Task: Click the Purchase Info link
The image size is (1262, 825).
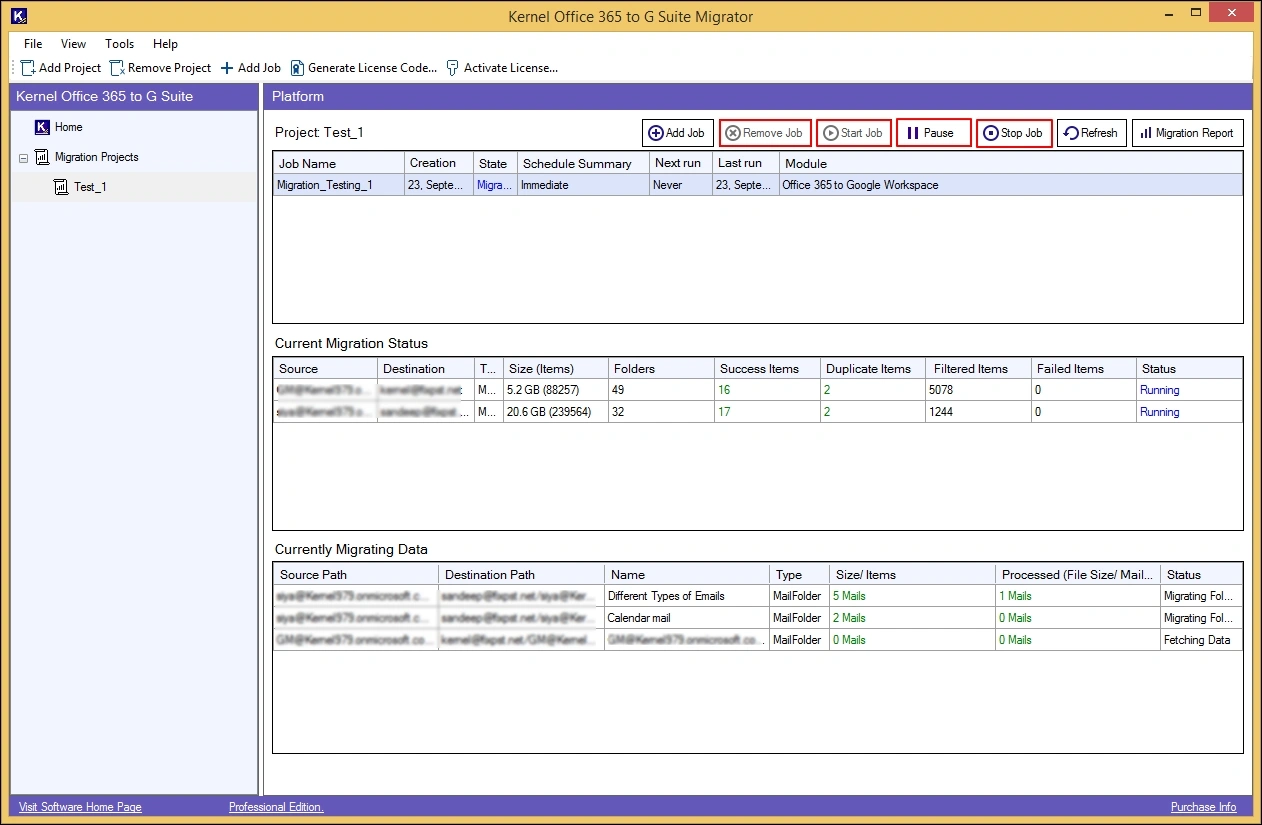Action: pyautogui.click(x=1203, y=807)
